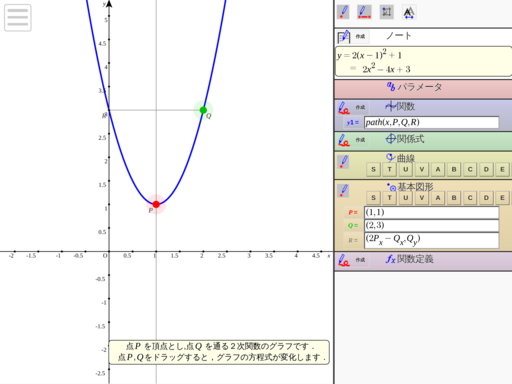Collapse the 基本図形 section header
Image resolution: width=512 pixels, height=384 pixels.
pyautogui.click(x=410, y=187)
